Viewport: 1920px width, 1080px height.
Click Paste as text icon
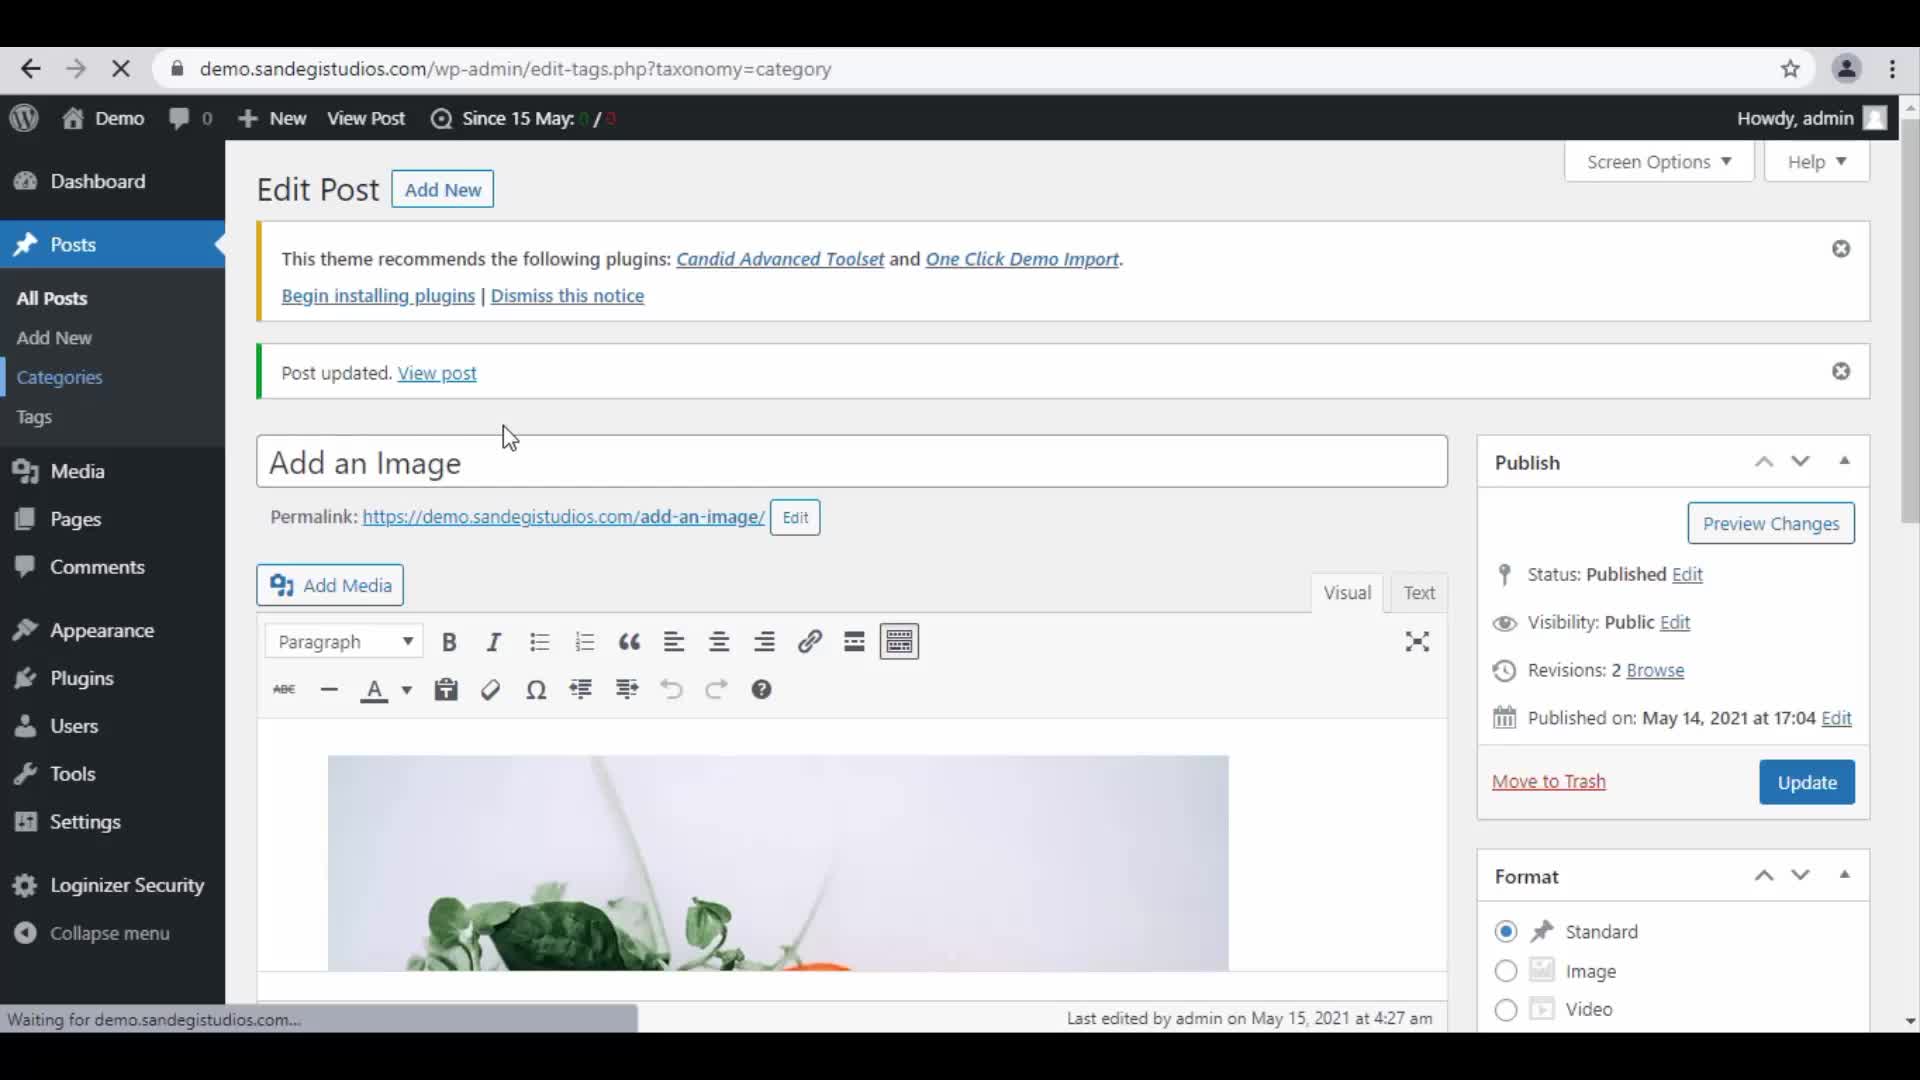[446, 690]
